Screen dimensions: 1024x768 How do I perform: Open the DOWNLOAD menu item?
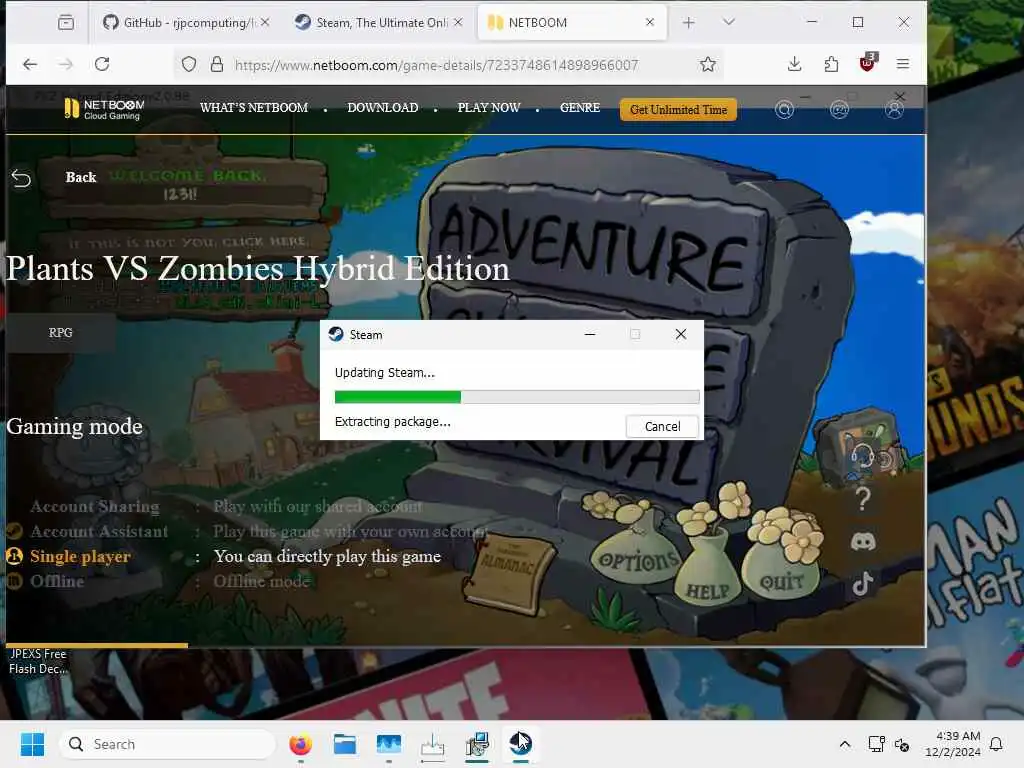(x=383, y=108)
